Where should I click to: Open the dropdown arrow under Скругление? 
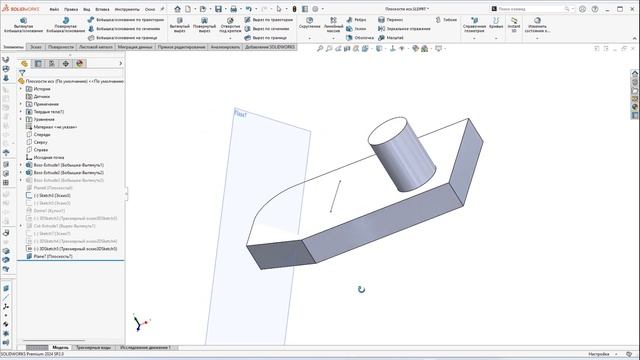(x=309, y=38)
